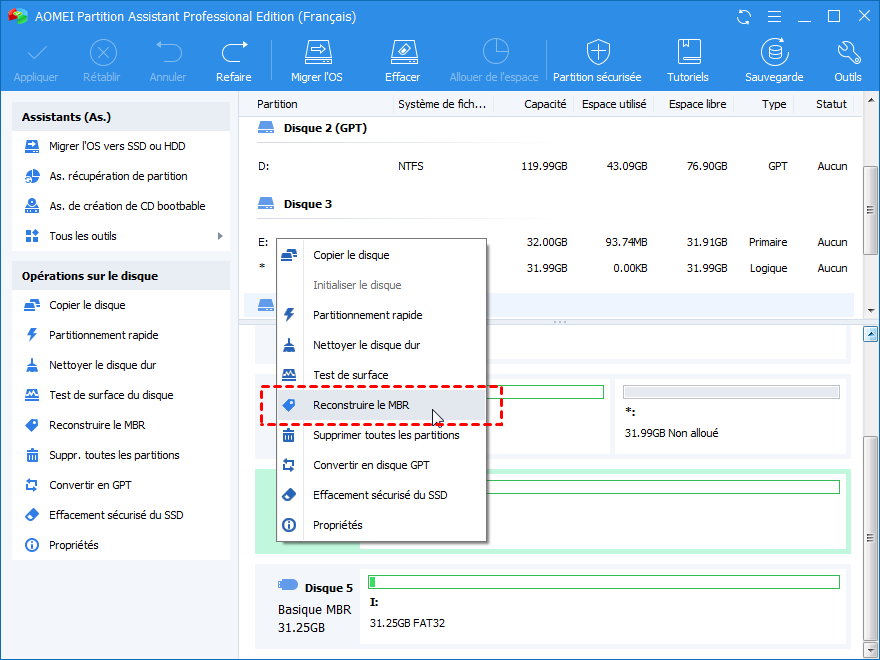Image resolution: width=880 pixels, height=660 pixels.
Task: Click the partition list scroll up arrow
Action: click(x=870, y=101)
